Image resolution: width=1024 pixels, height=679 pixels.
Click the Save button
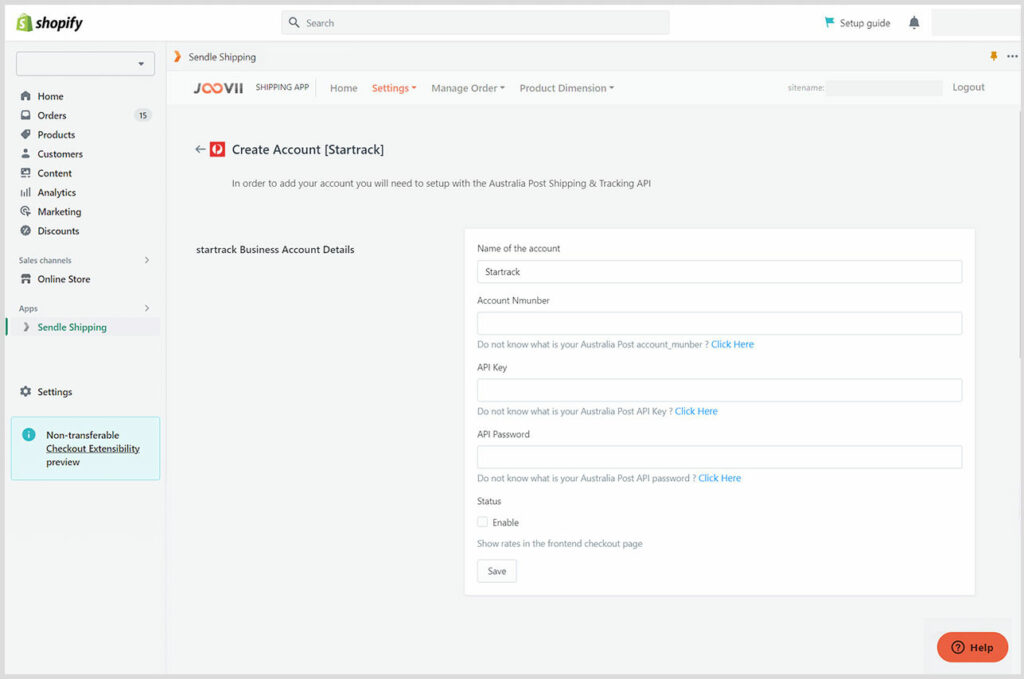click(496, 571)
